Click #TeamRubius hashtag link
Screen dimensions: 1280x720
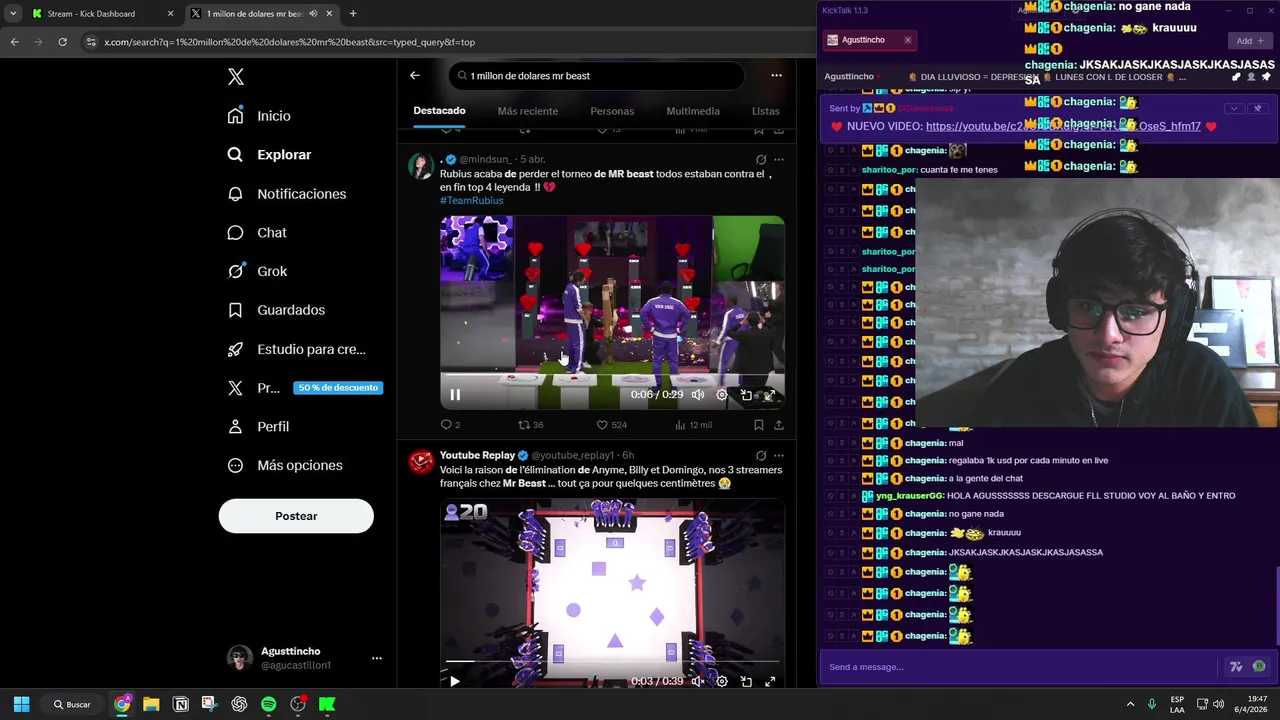point(472,201)
